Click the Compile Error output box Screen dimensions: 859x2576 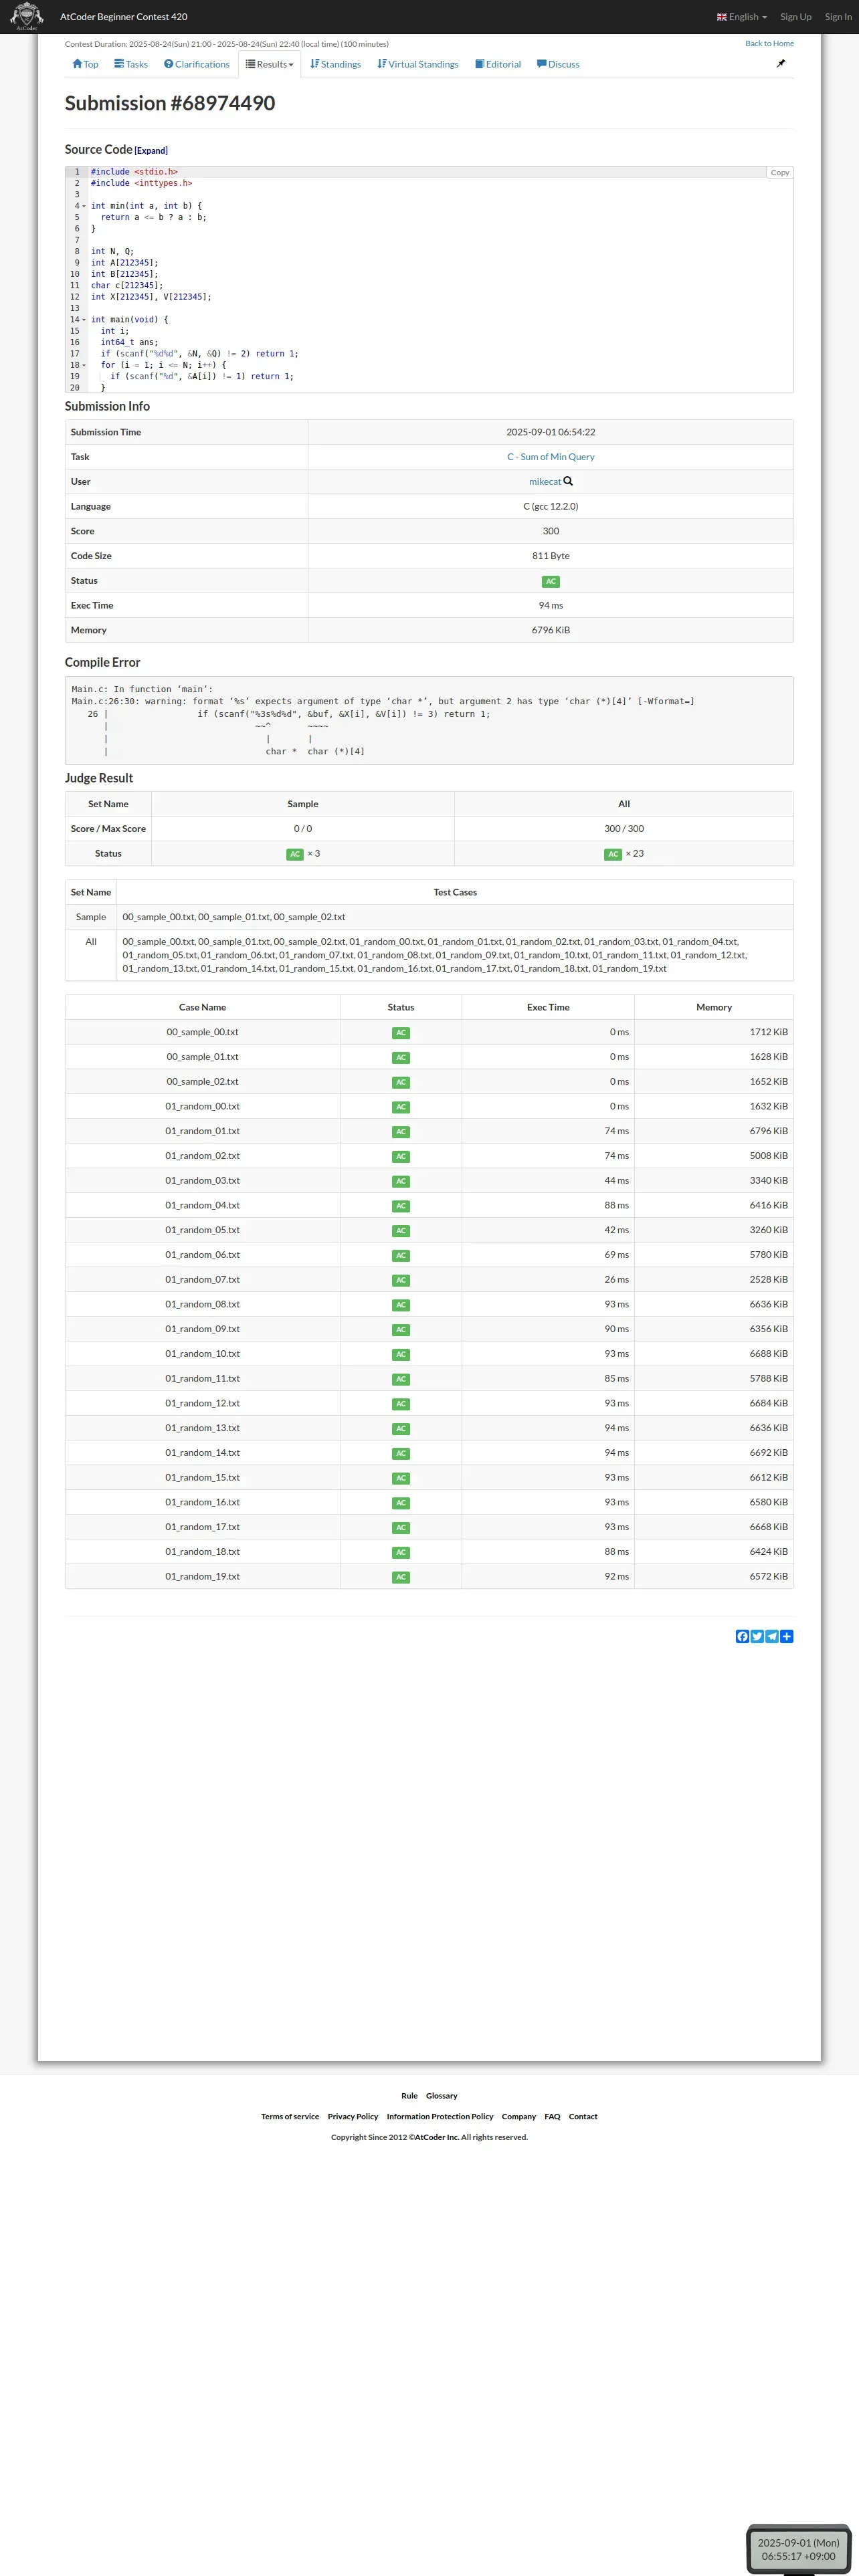point(429,720)
